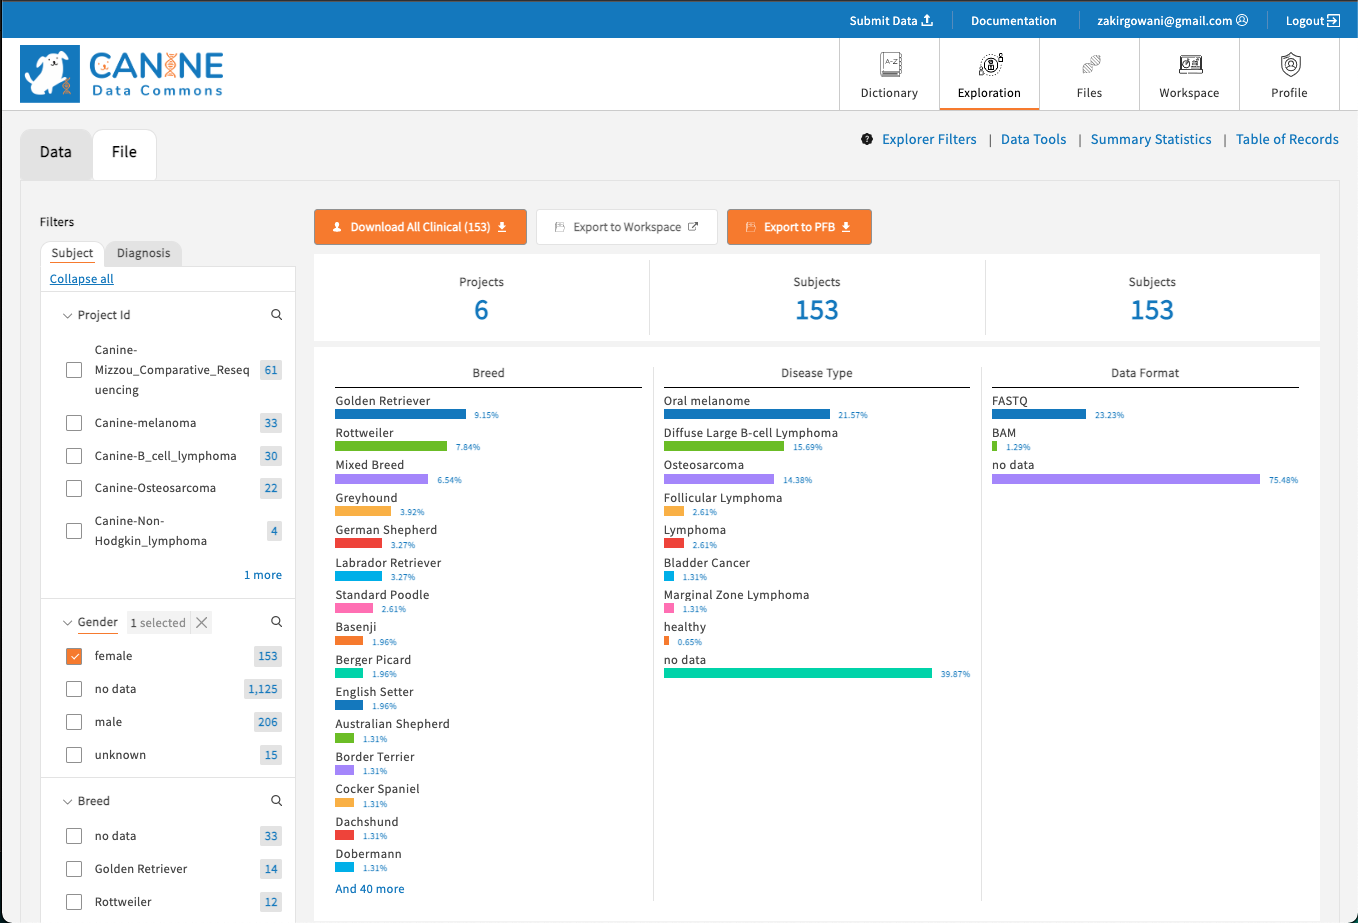Check the Canine-melanoma project filter
1358x923 pixels.
click(73, 422)
